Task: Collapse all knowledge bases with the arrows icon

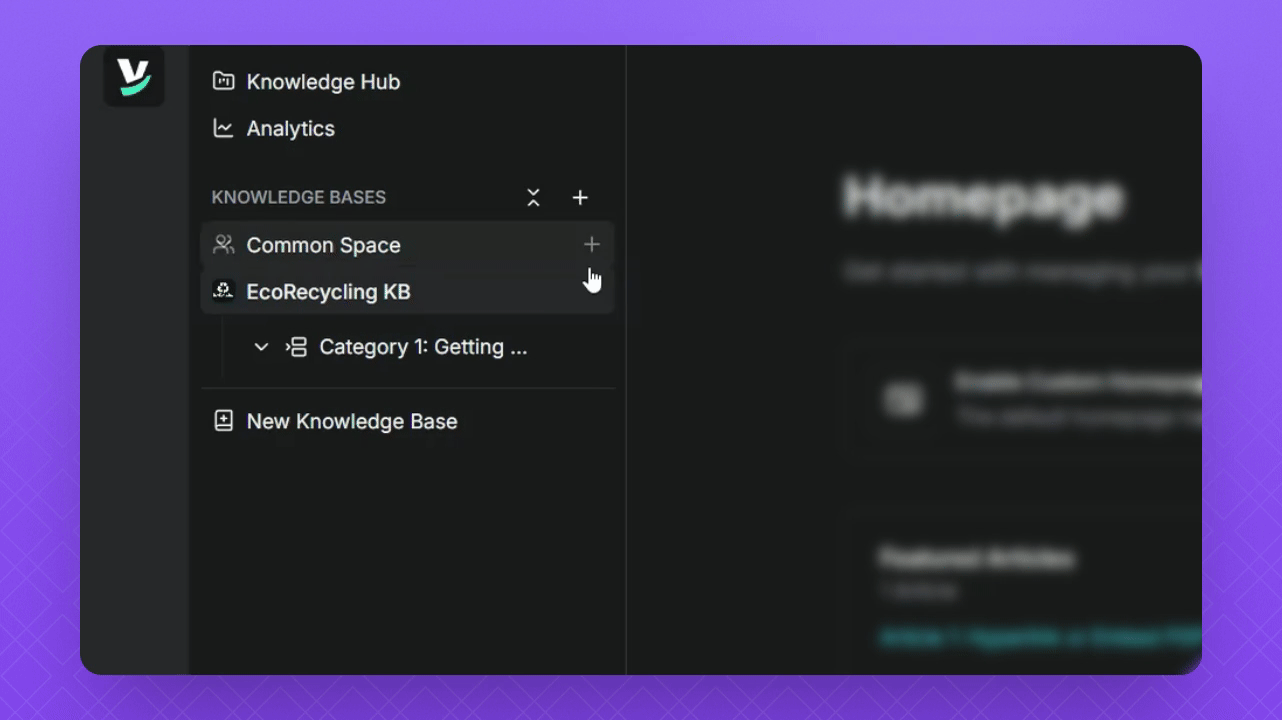Action: pyautogui.click(x=533, y=198)
